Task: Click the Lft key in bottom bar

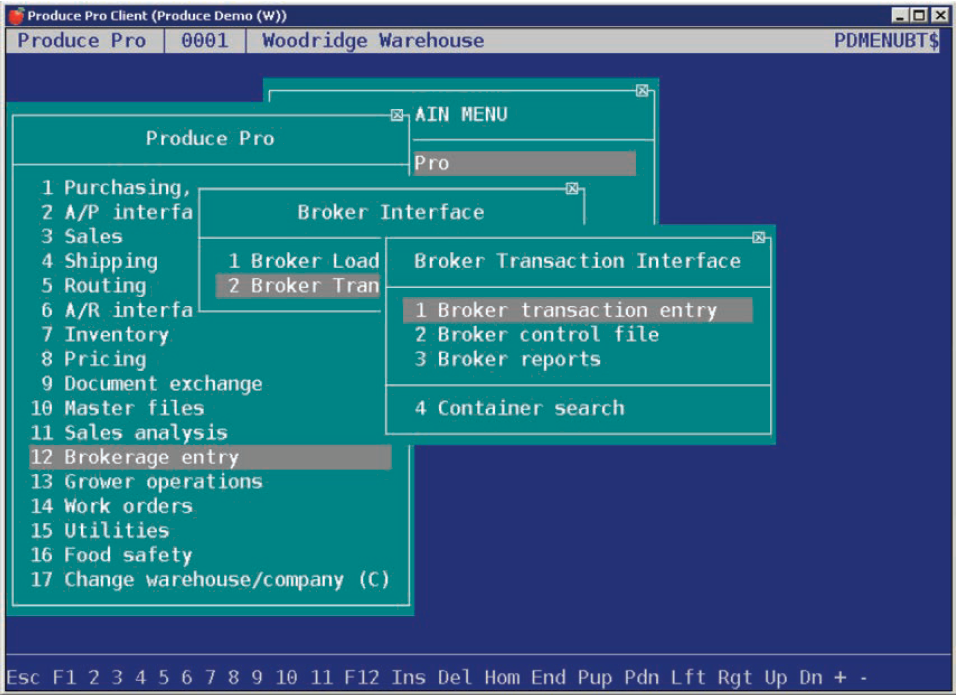Action: [688, 677]
